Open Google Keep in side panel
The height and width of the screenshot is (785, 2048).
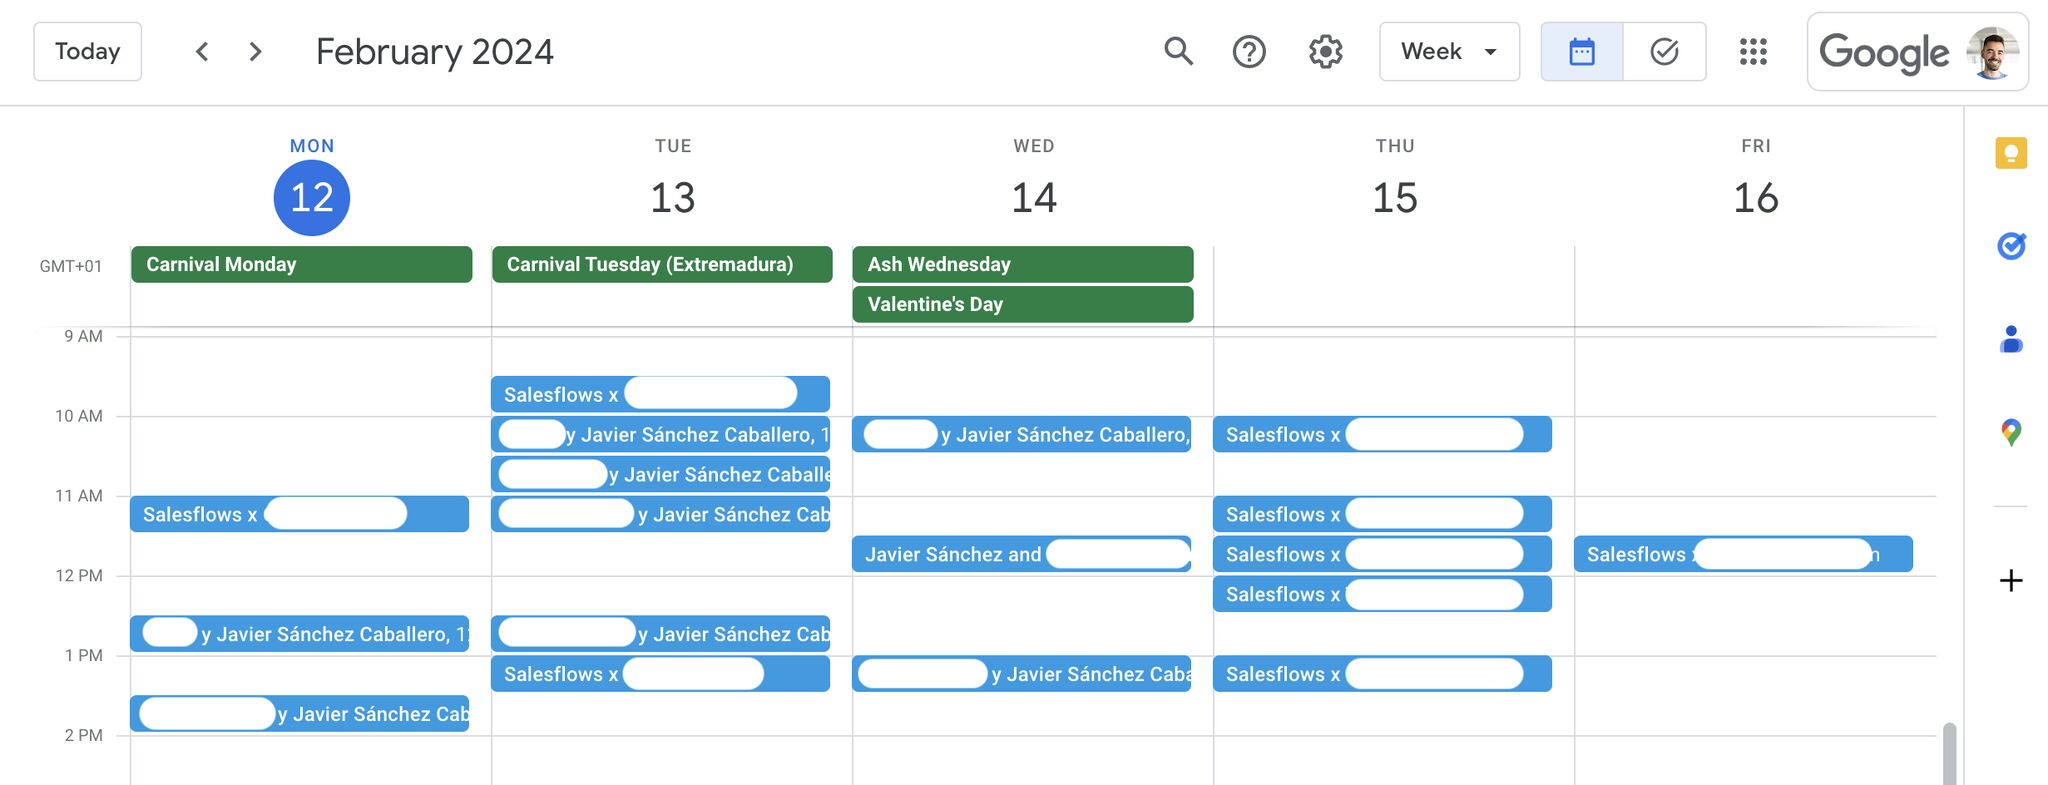point(2011,153)
